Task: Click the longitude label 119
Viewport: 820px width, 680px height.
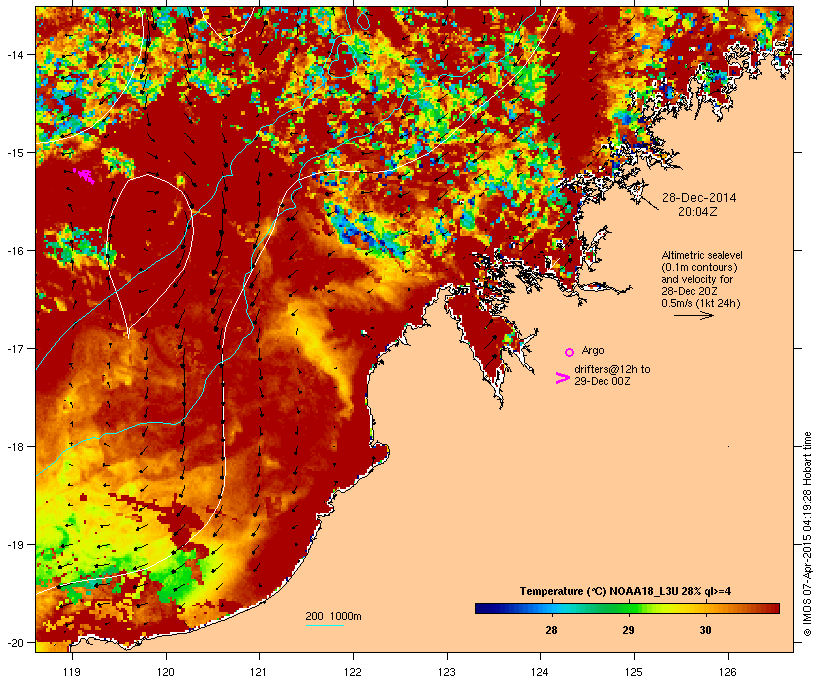Action: click(72, 672)
